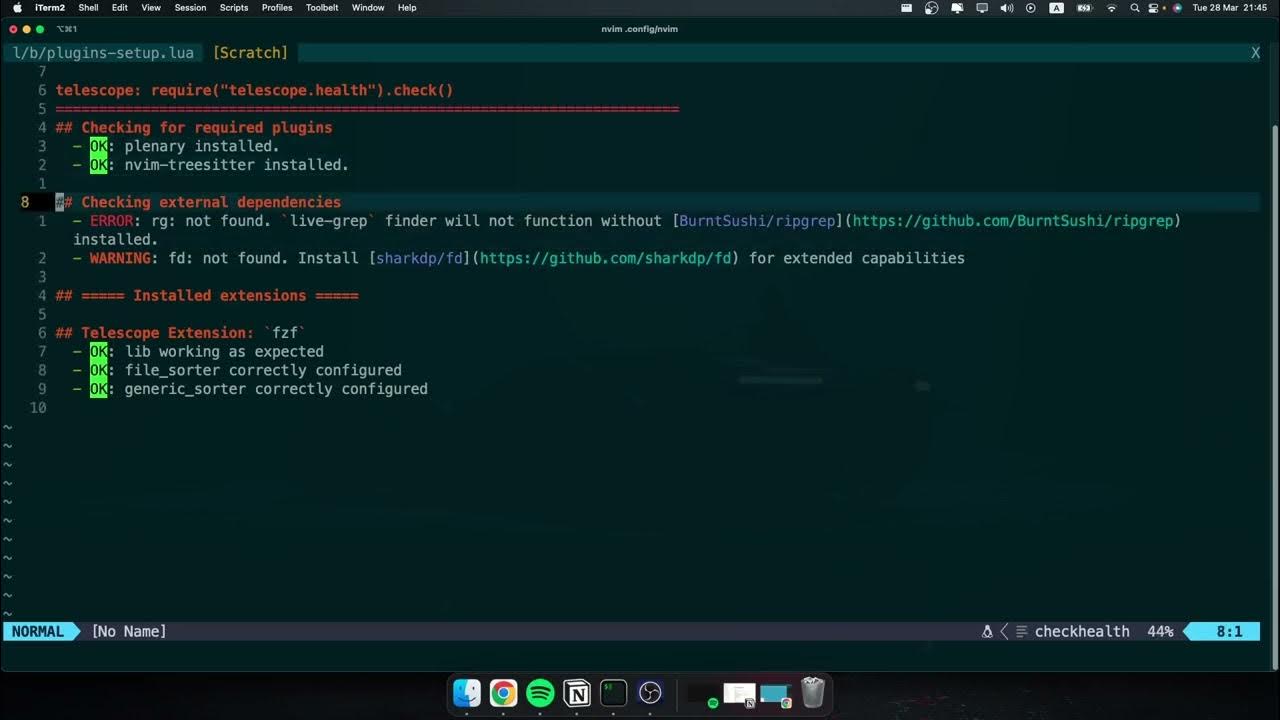Image resolution: width=1280 pixels, height=720 pixels.
Task: Restore minimized Chrome window in Dock
Action: pyautogui.click(x=775, y=693)
